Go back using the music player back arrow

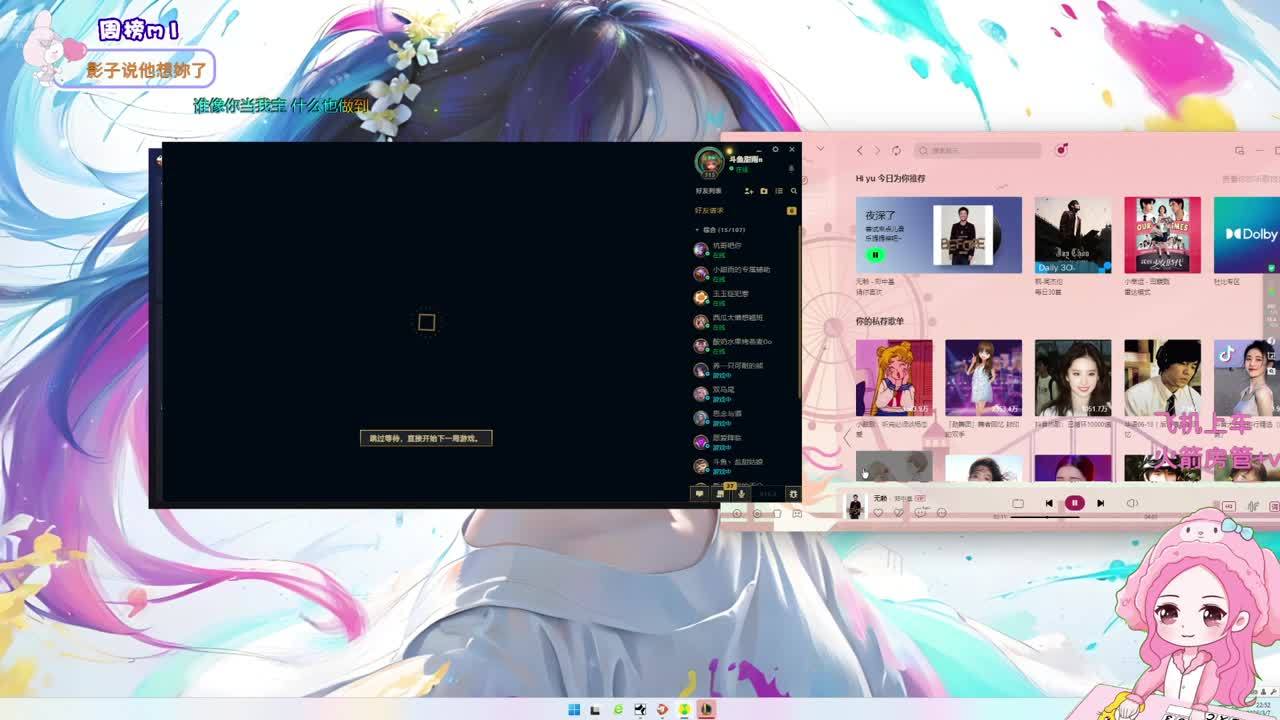859,151
